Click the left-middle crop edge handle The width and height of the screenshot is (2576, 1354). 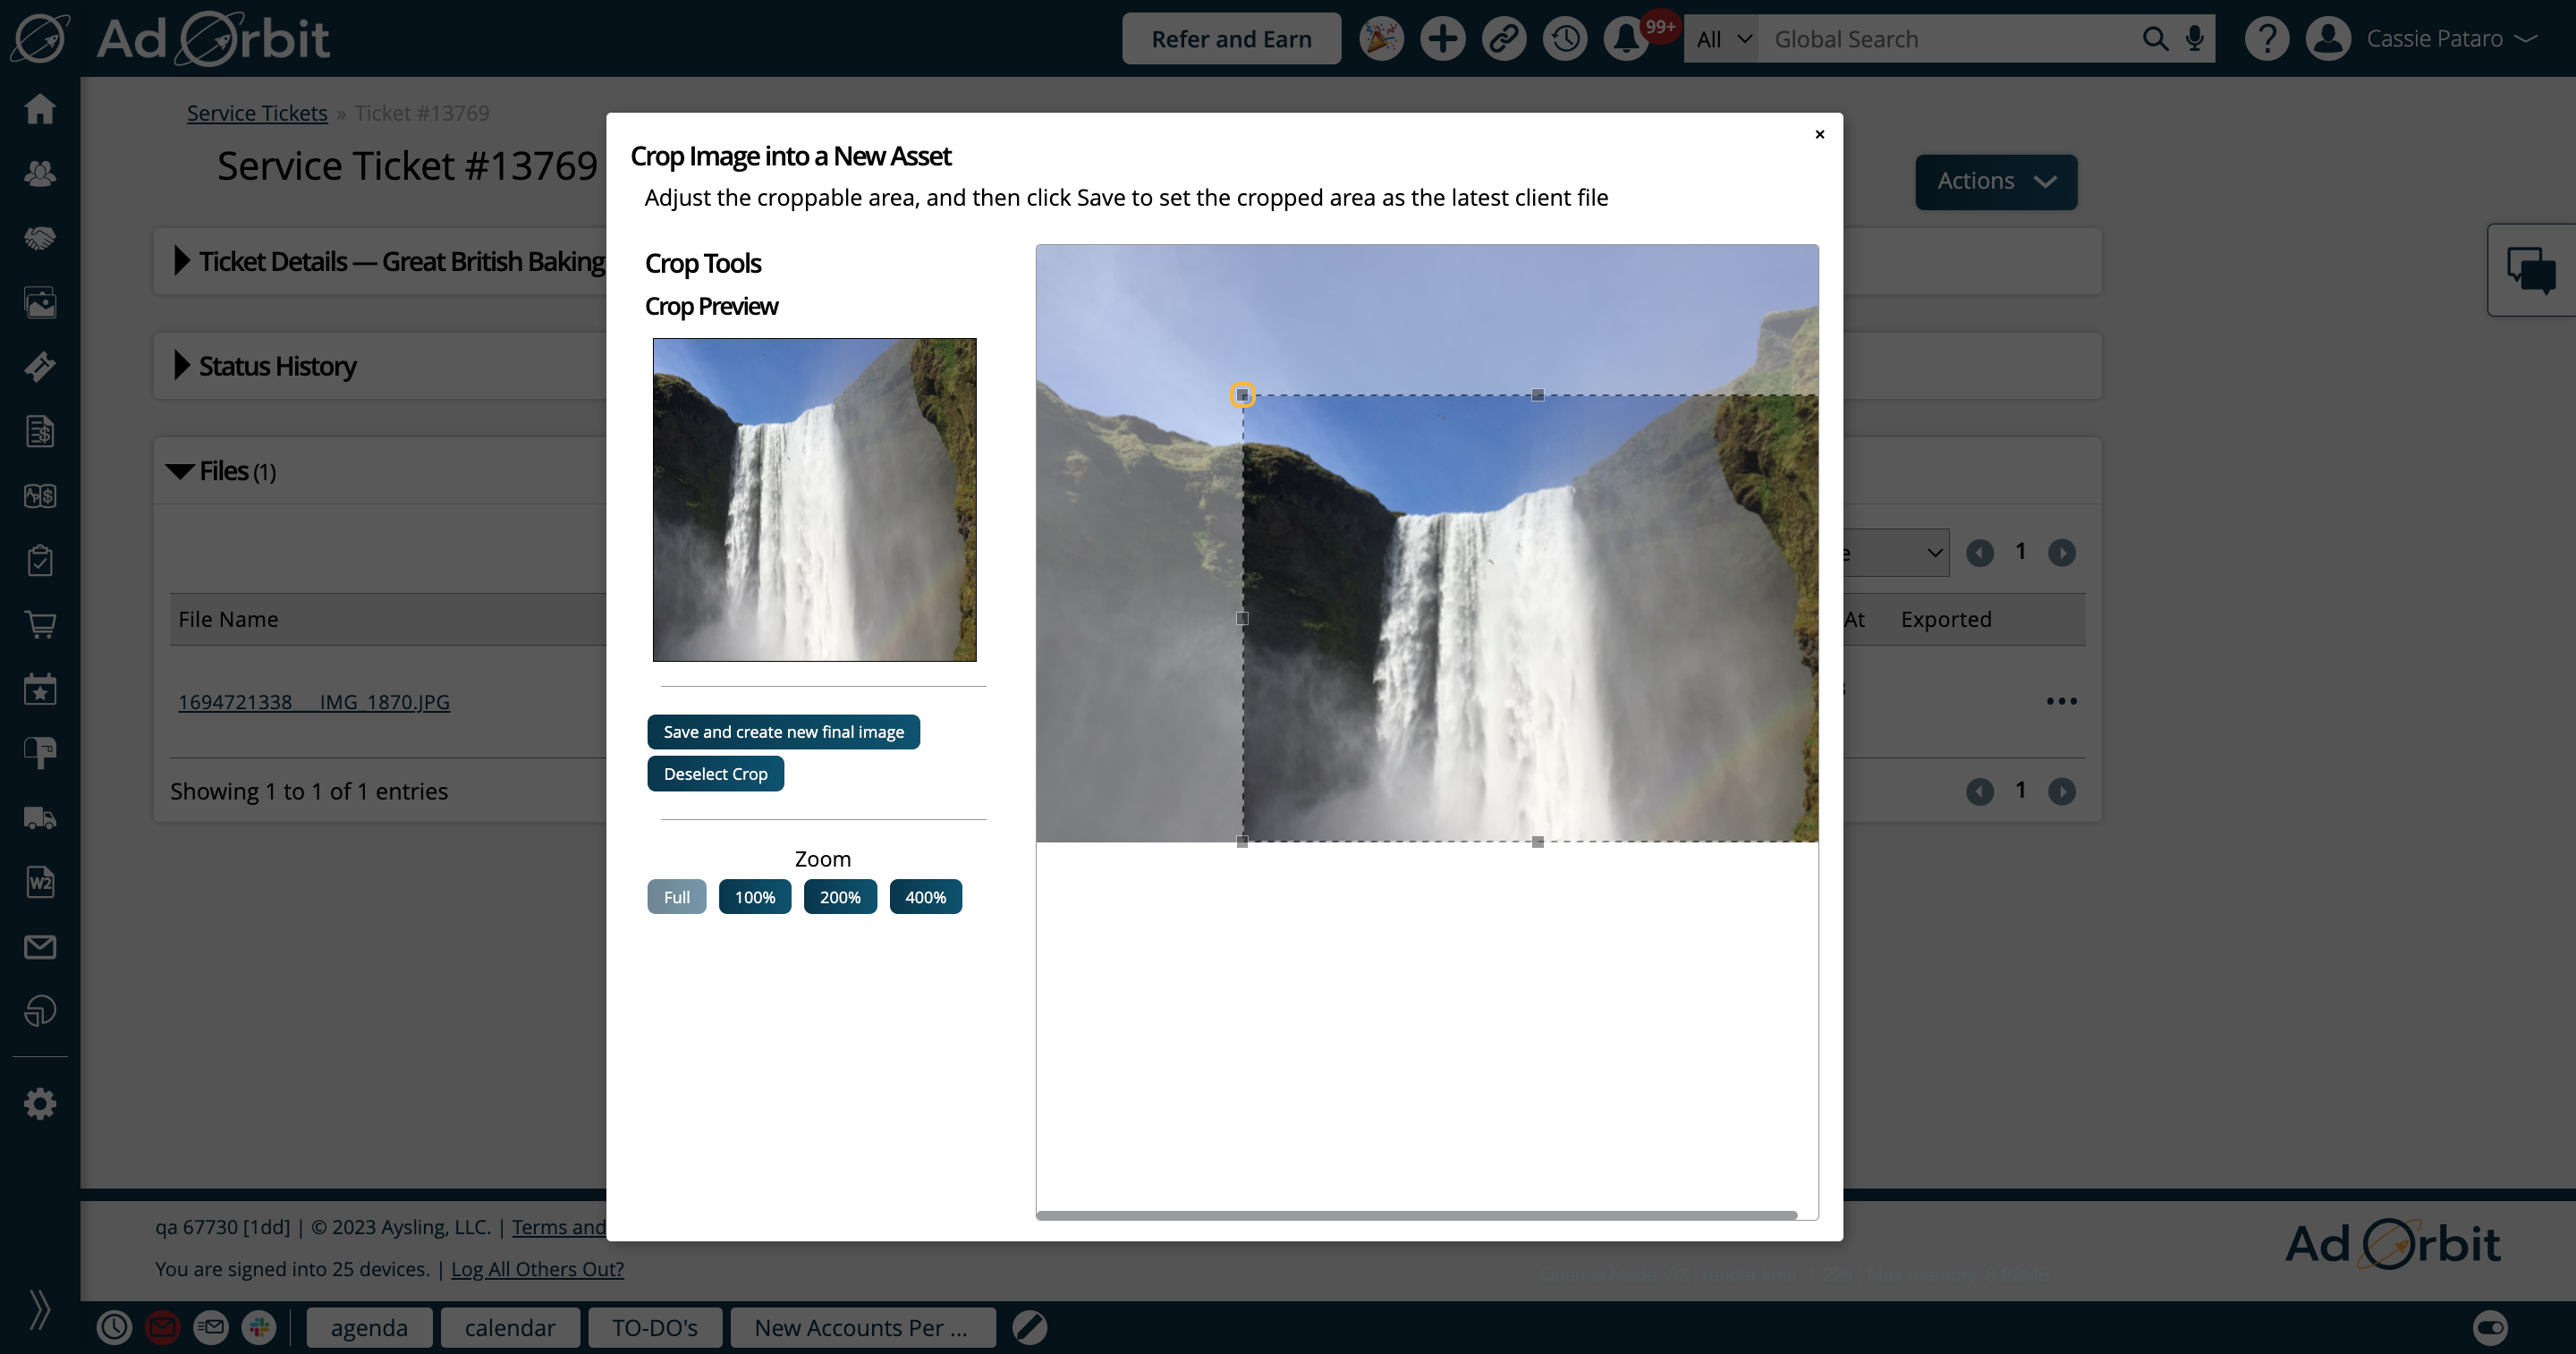tap(1242, 618)
